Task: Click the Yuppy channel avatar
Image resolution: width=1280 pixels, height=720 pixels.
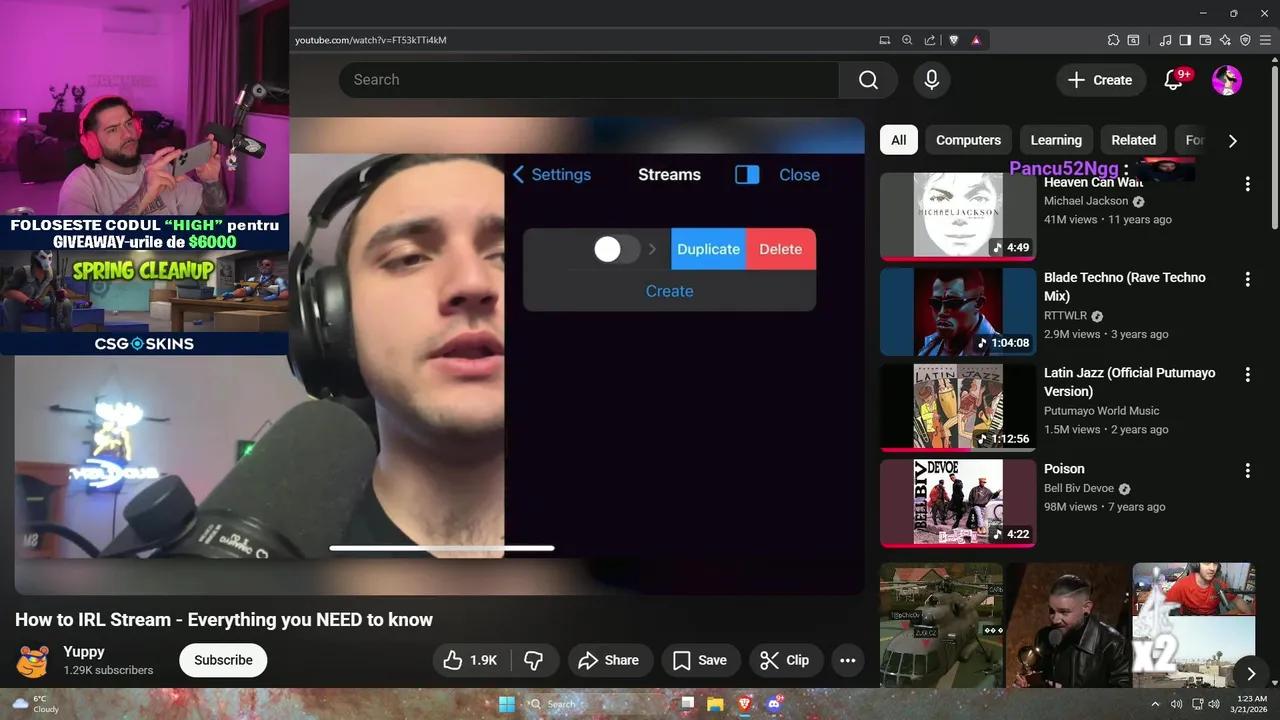Action: (x=32, y=660)
